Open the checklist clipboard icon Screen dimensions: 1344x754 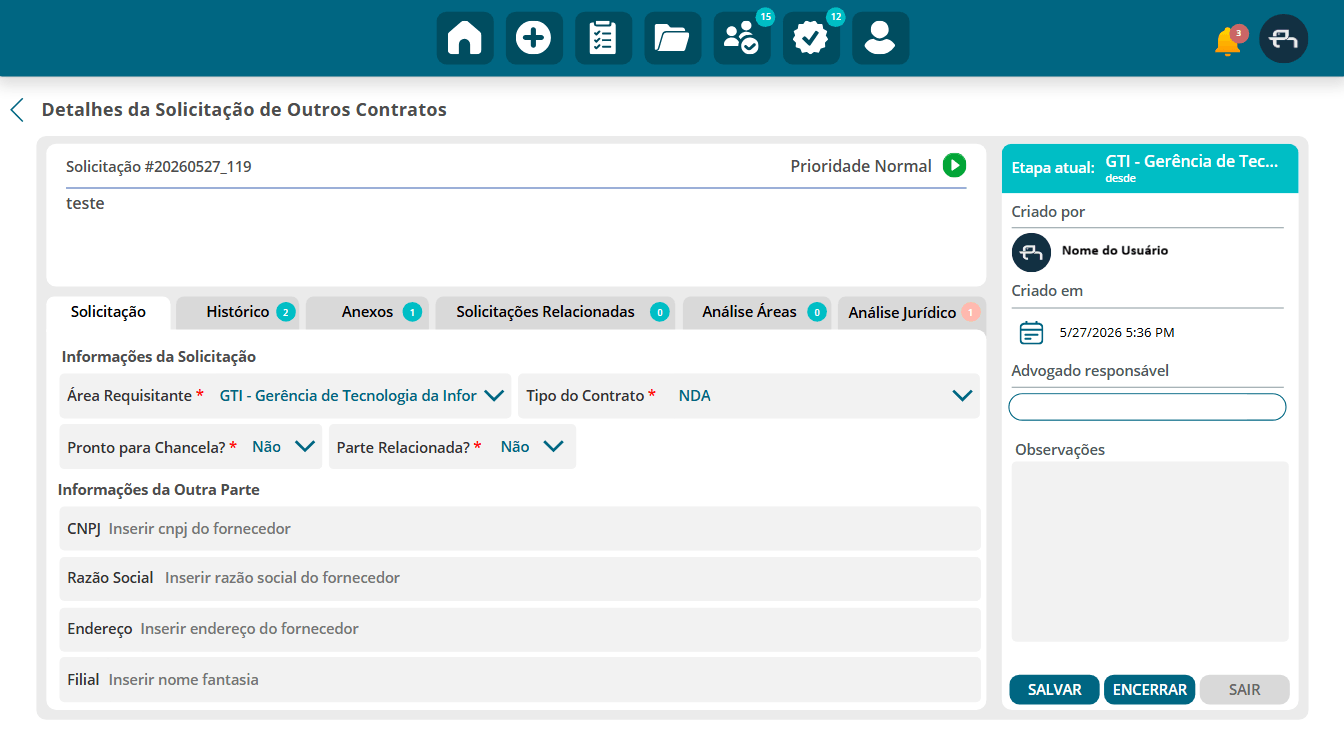(x=603, y=38)
